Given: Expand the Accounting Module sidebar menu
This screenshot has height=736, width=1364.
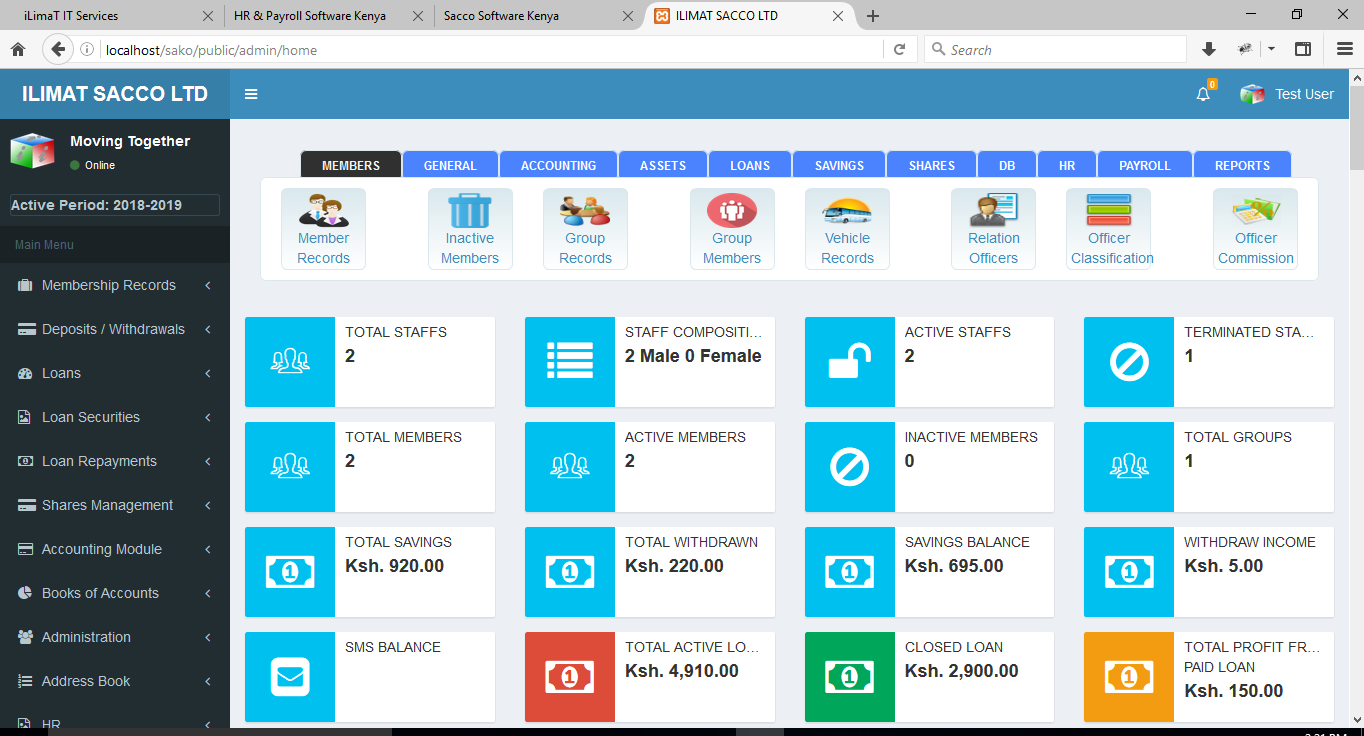Looking at the screenshot, I should click(x=101, y=549).
